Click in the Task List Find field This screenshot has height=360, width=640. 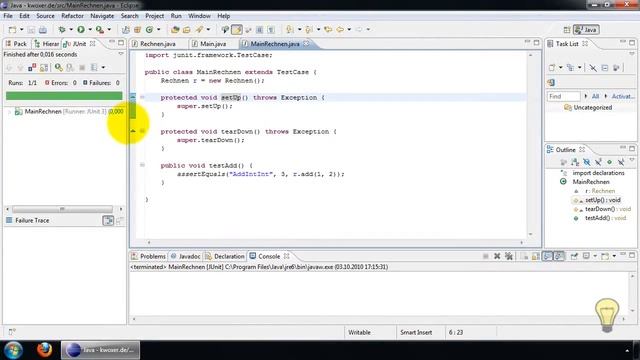click(563, 96)
